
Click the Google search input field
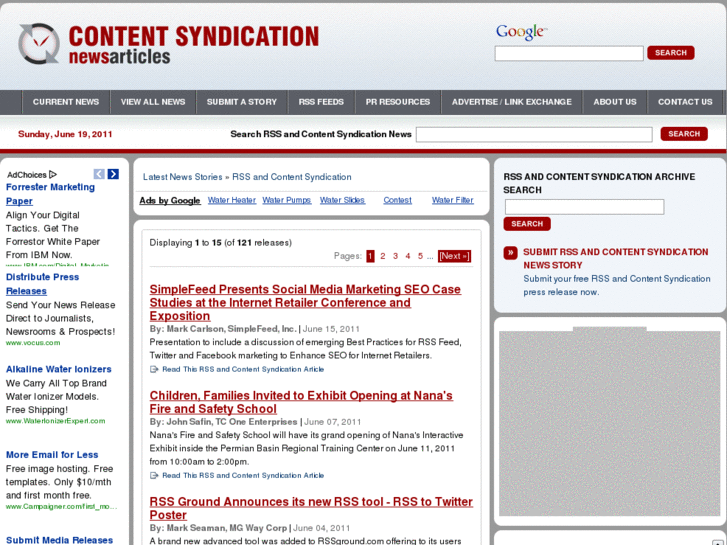click(569, 53)
